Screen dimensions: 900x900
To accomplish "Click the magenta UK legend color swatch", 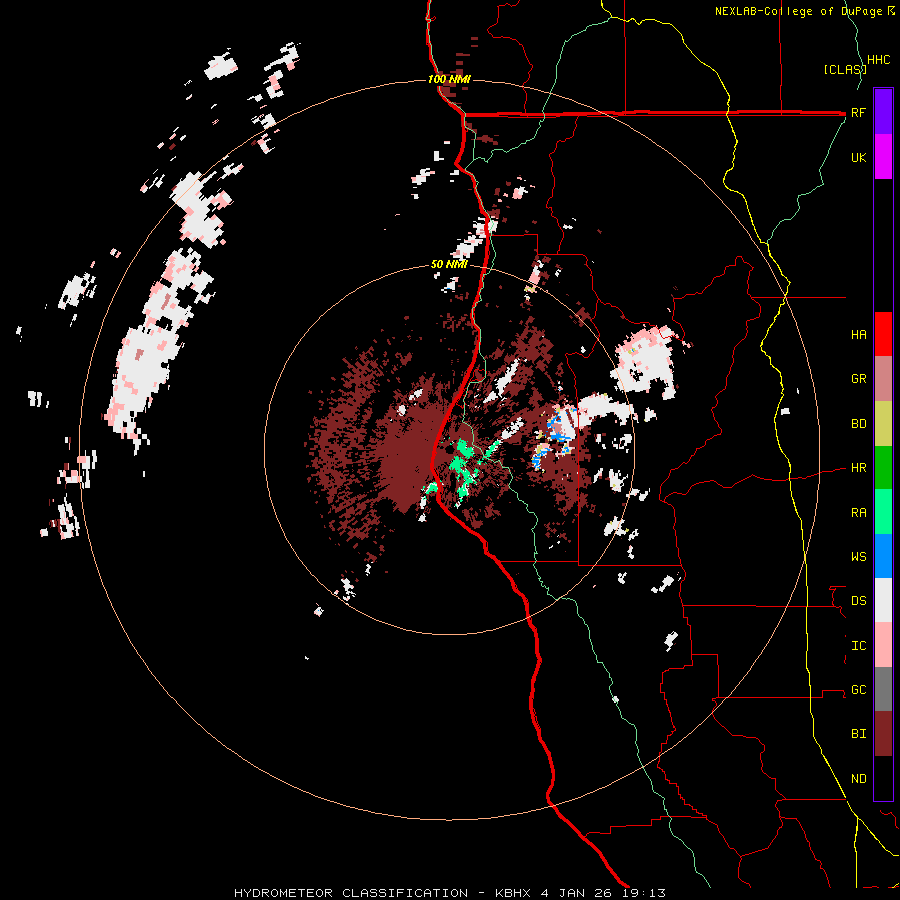I will click(x=883, y=157).
